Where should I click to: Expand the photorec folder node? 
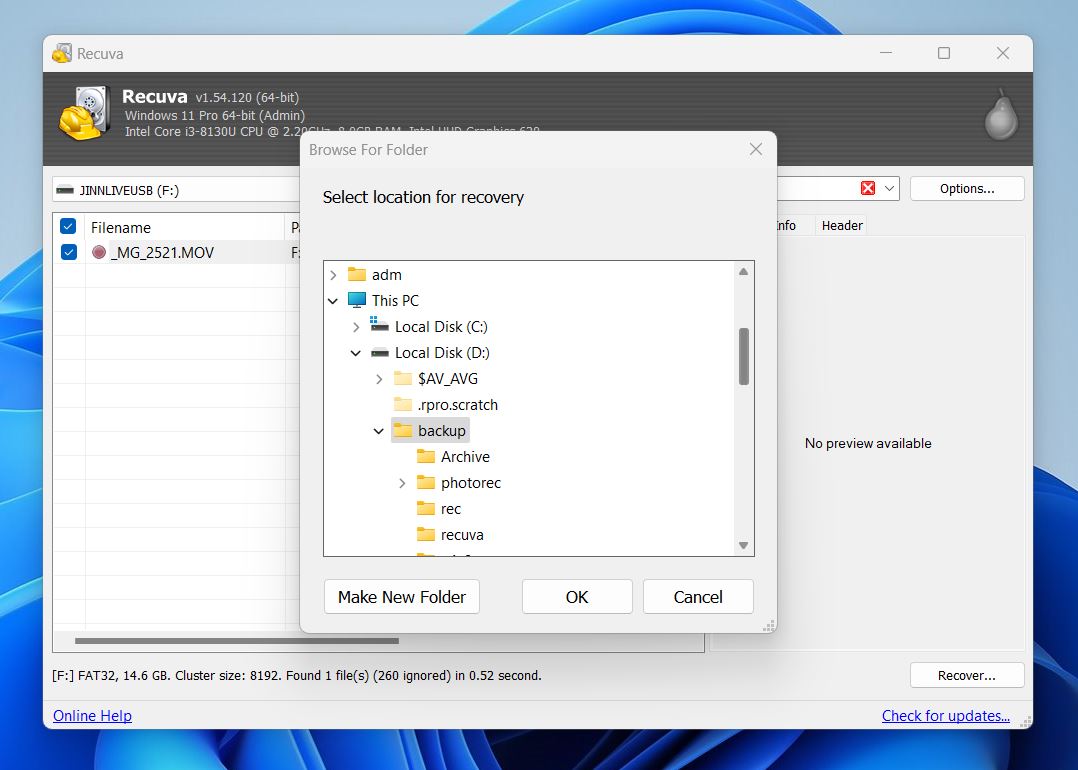pos(402,483)
